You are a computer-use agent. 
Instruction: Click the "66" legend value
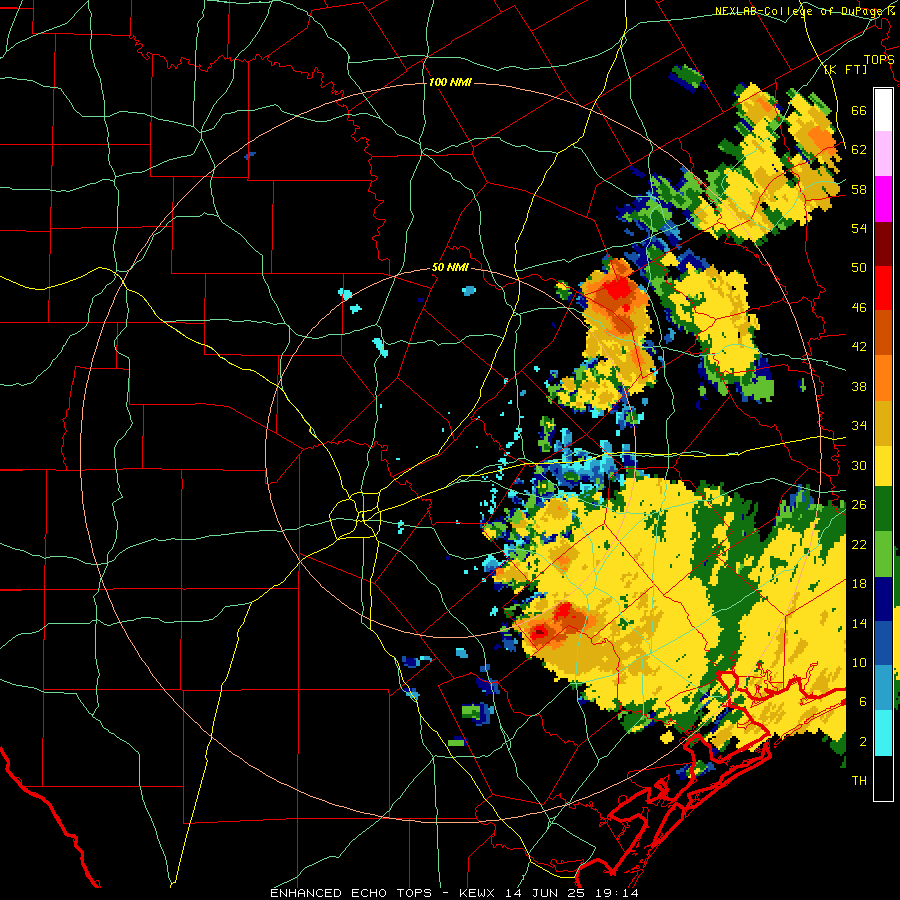point(859,111)
